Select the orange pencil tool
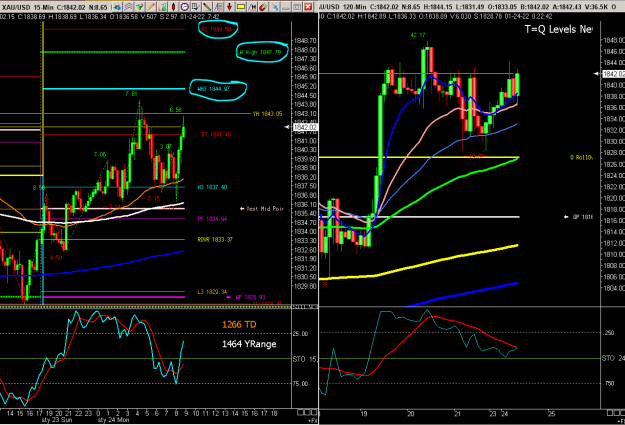Viewport: 625px width, 425px height. pos(151,7)
